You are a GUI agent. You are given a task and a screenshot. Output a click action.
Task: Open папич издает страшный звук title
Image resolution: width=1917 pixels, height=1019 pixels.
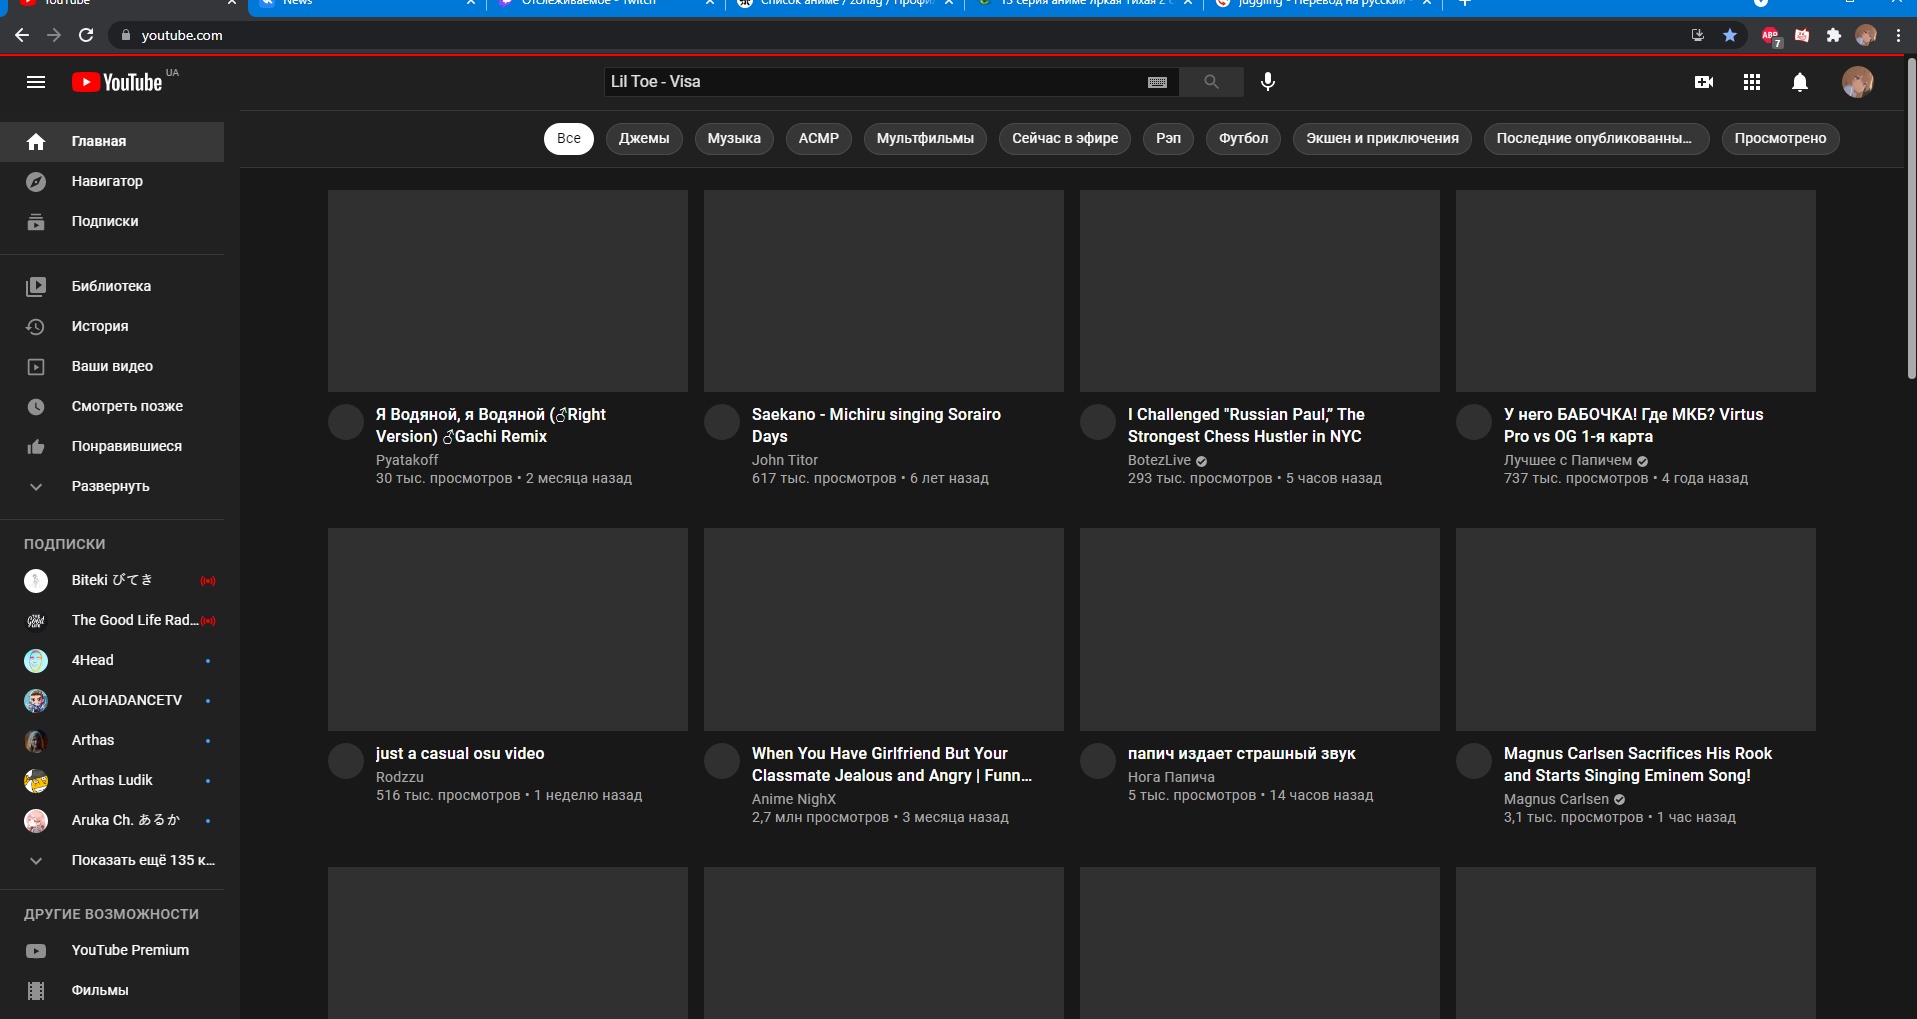coord(1242,753)
